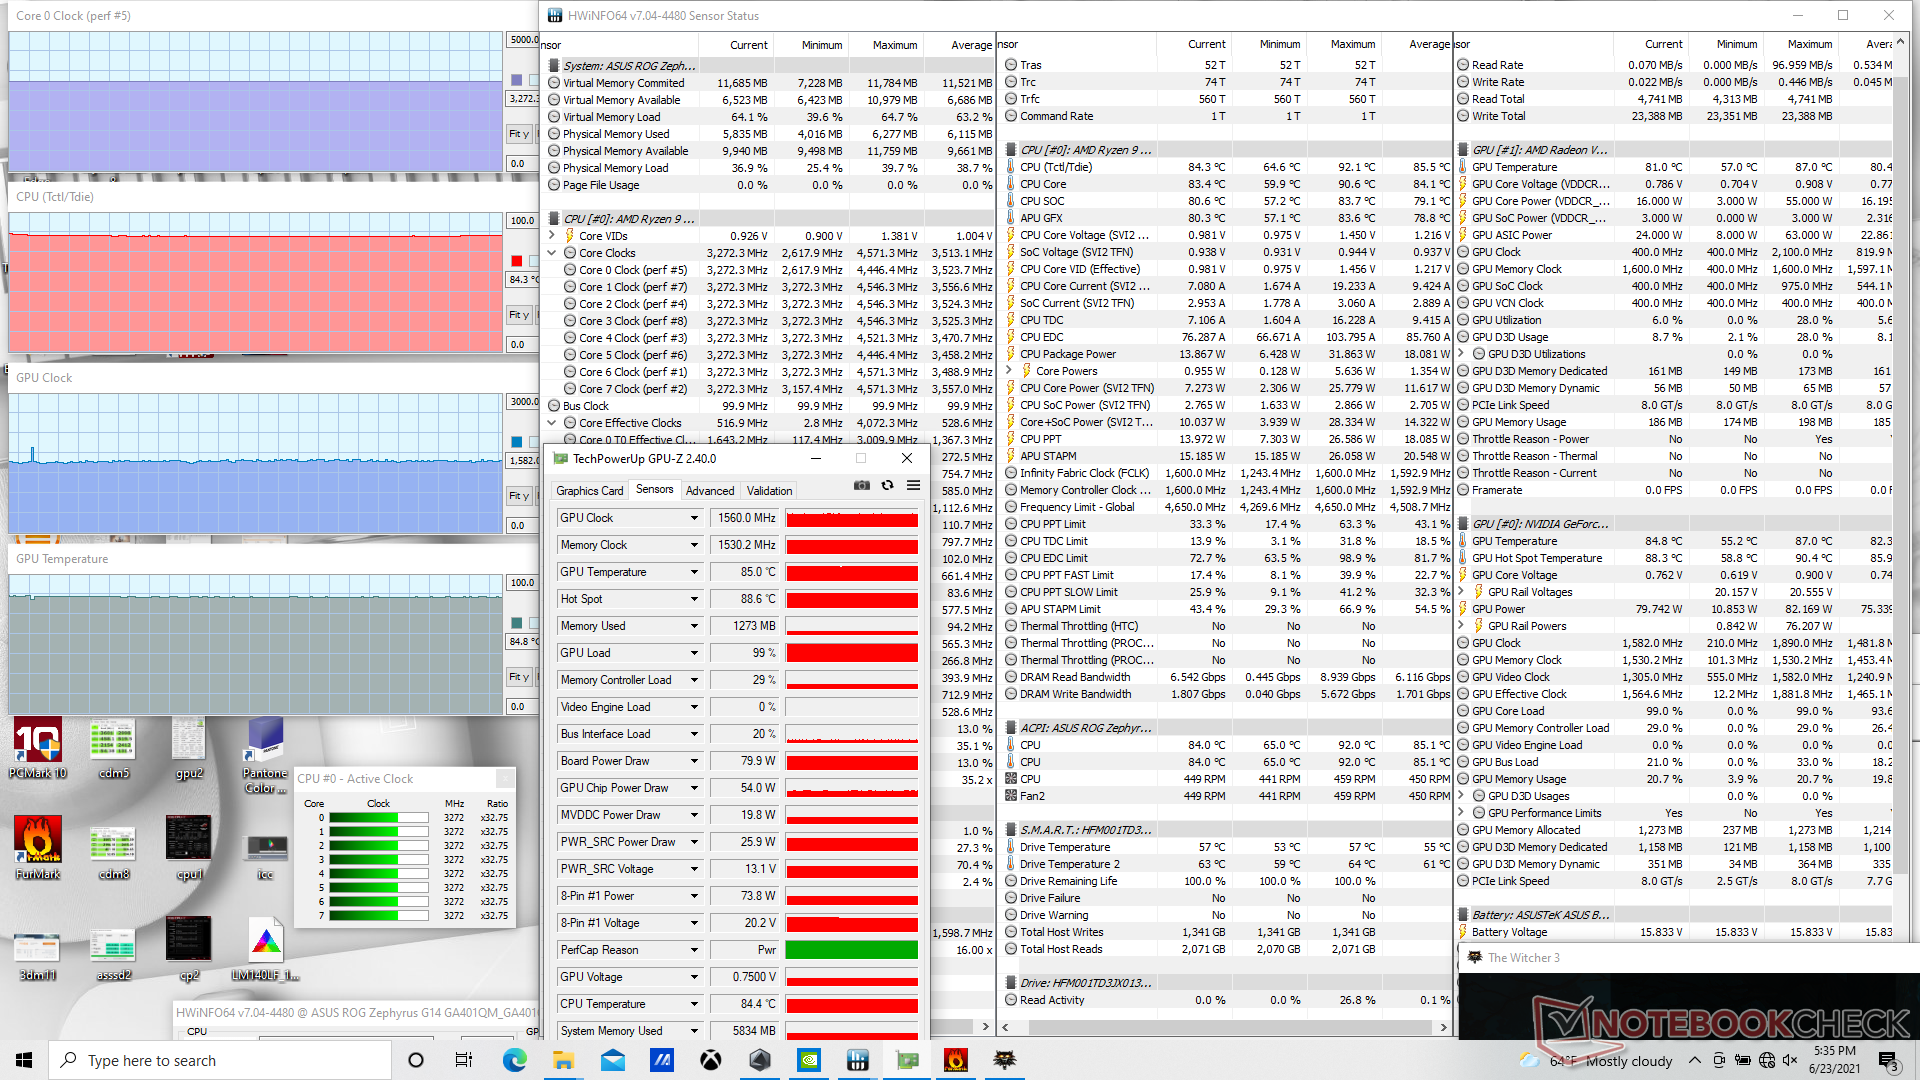Launch Microsoft Edge from the taskbar
This screenshot has height=1080, width=1920.
click(514, 1060)
